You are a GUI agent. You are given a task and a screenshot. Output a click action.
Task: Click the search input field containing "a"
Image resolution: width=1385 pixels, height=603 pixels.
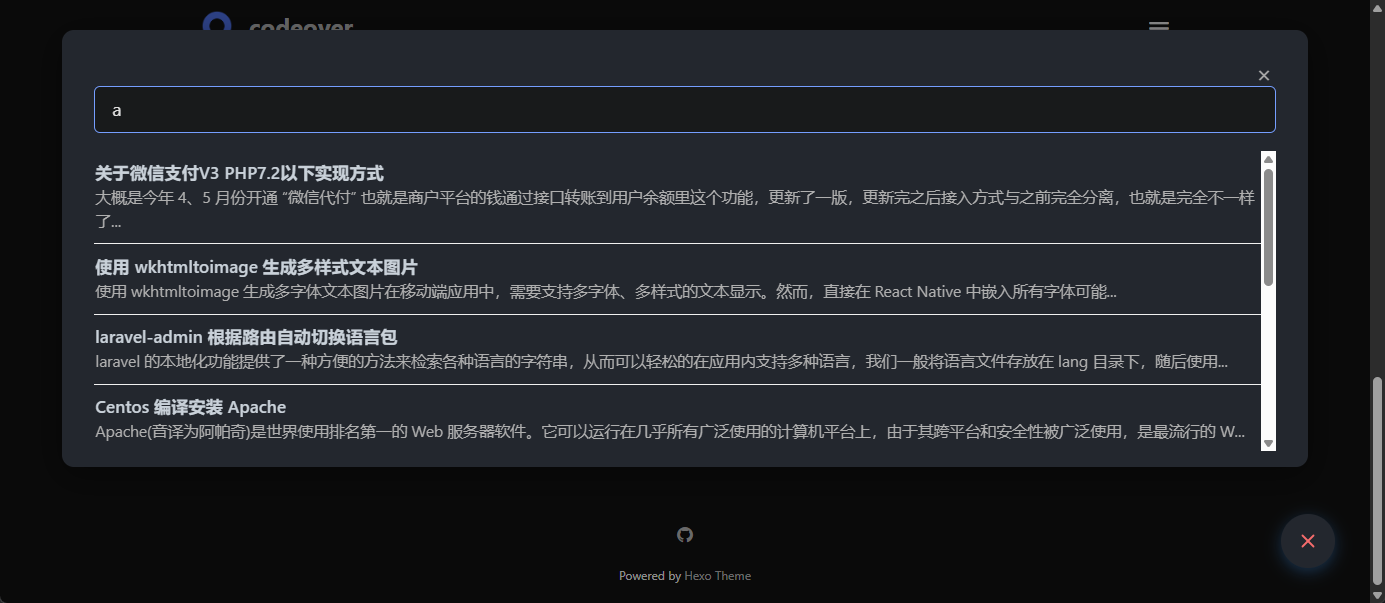coord(684,110)
